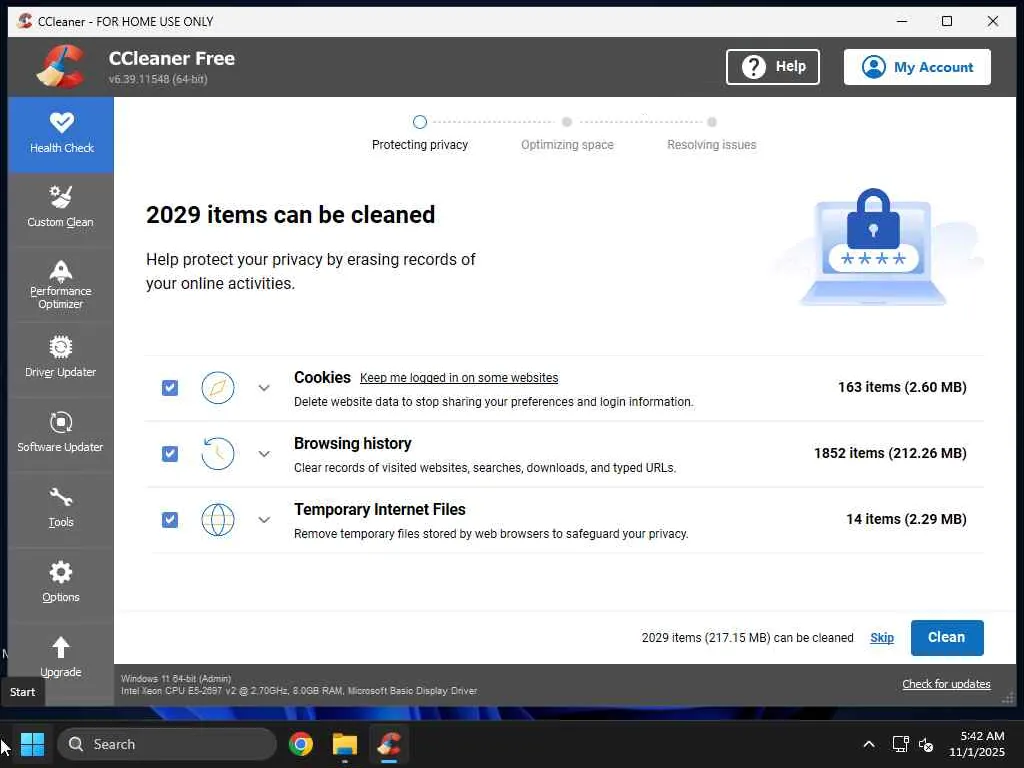Open File Explorer from the taskbar
Screen dimensions: 1024x768
345,744
